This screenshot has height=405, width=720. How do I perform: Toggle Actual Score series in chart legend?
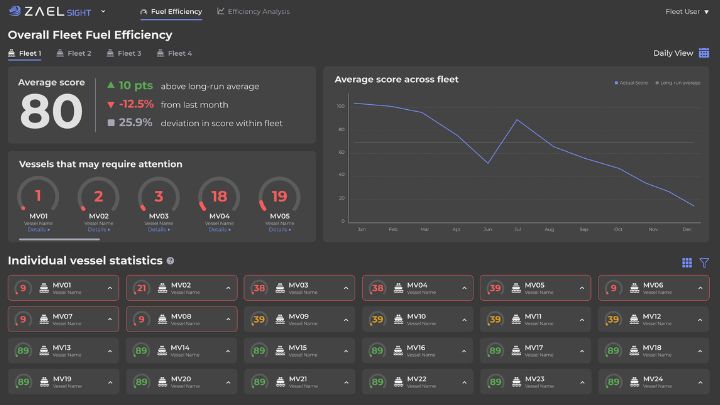[630, 82]
